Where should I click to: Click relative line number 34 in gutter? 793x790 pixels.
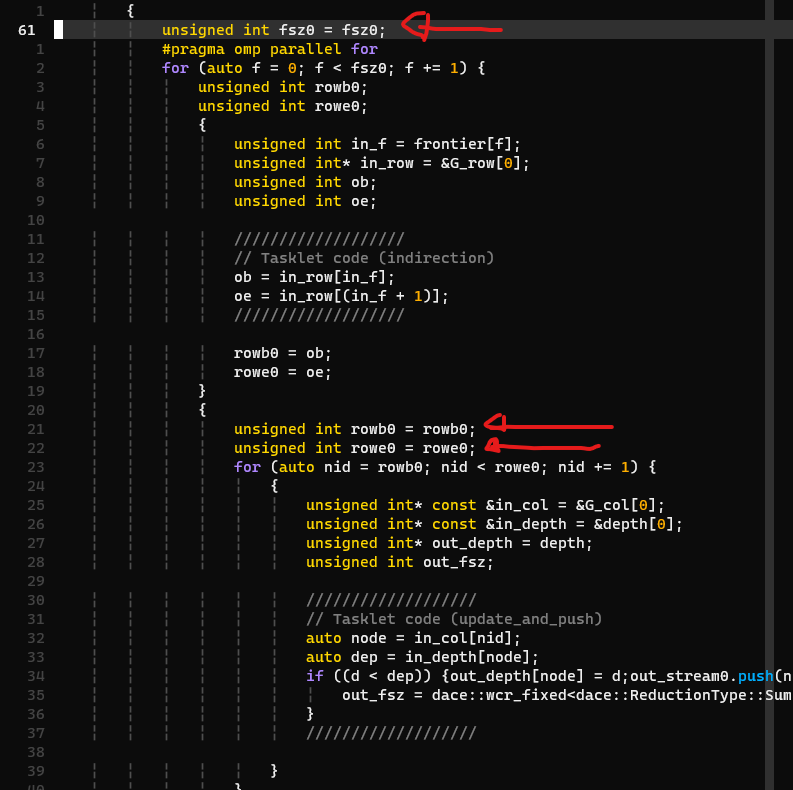pos(35,676)
